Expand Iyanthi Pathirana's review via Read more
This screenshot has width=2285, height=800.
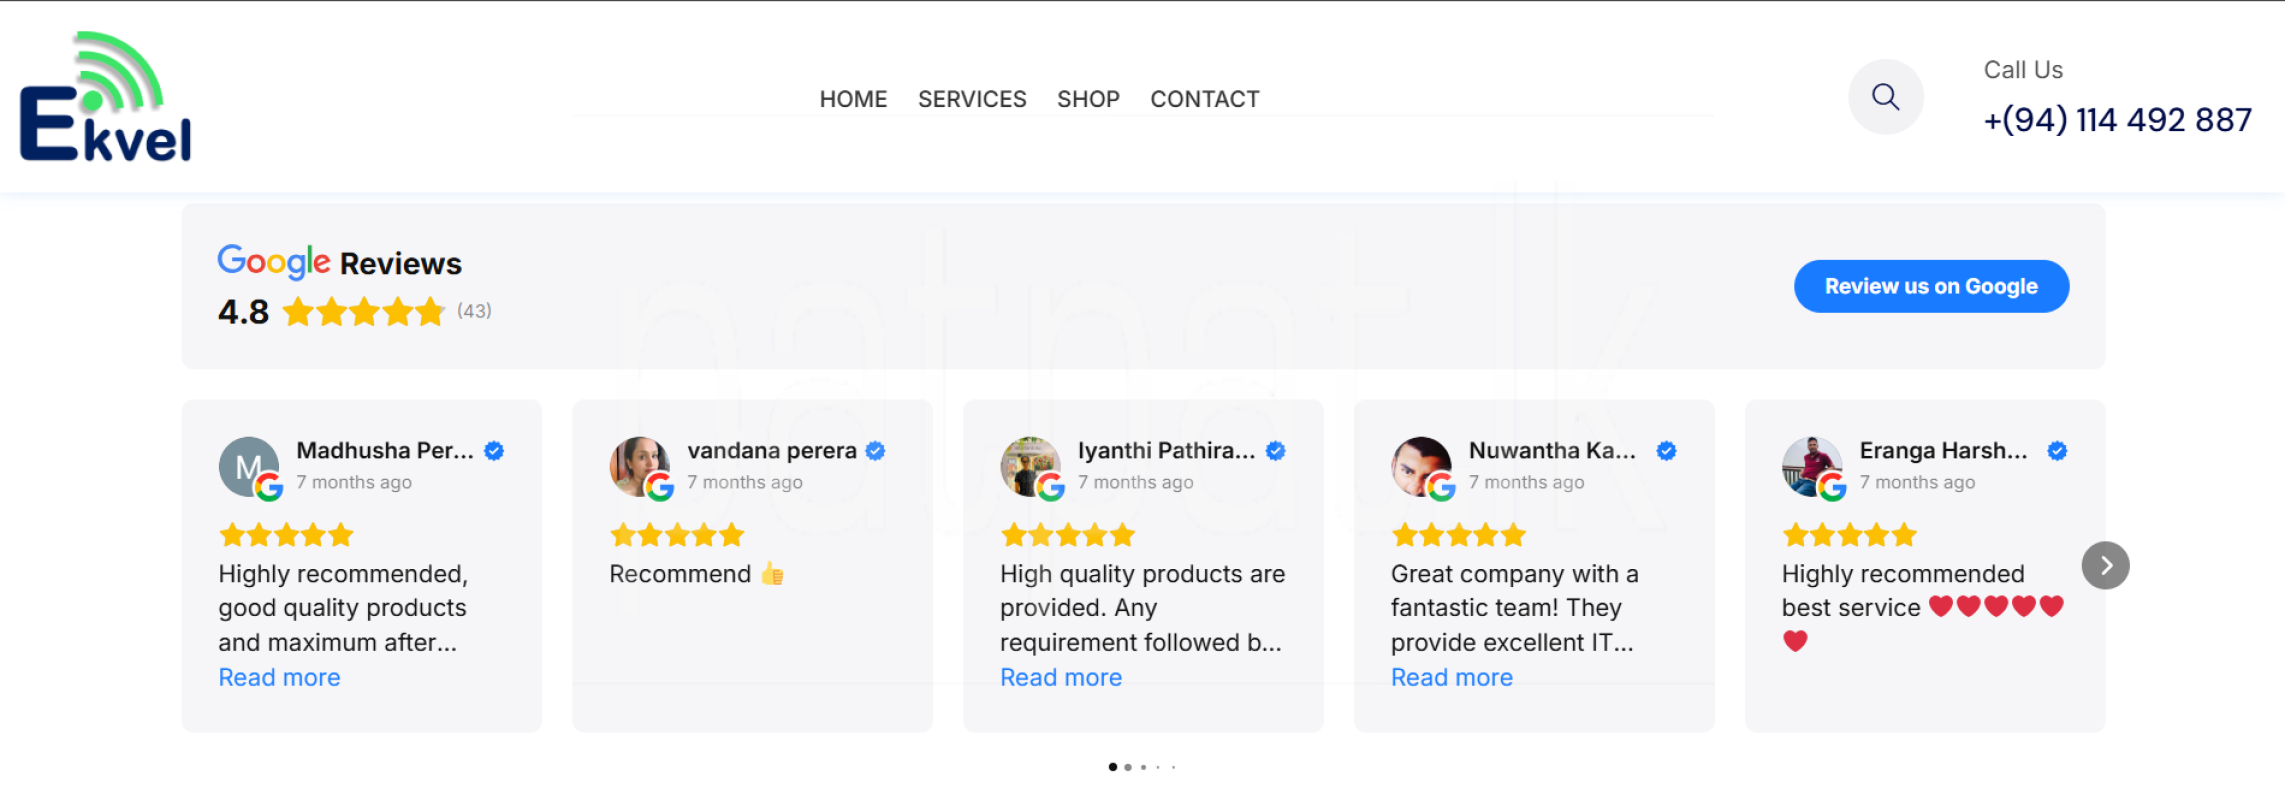click(1061, 677)
